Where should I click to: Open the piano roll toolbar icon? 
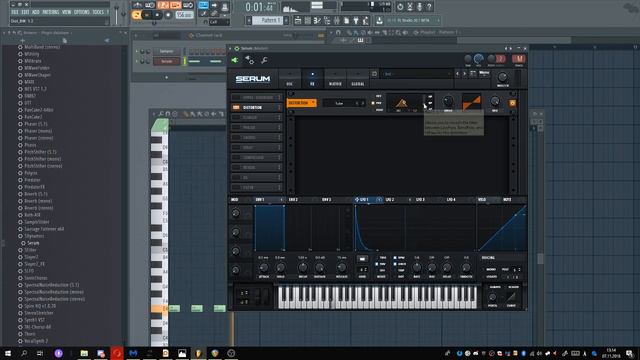click(x=317, y=20)
